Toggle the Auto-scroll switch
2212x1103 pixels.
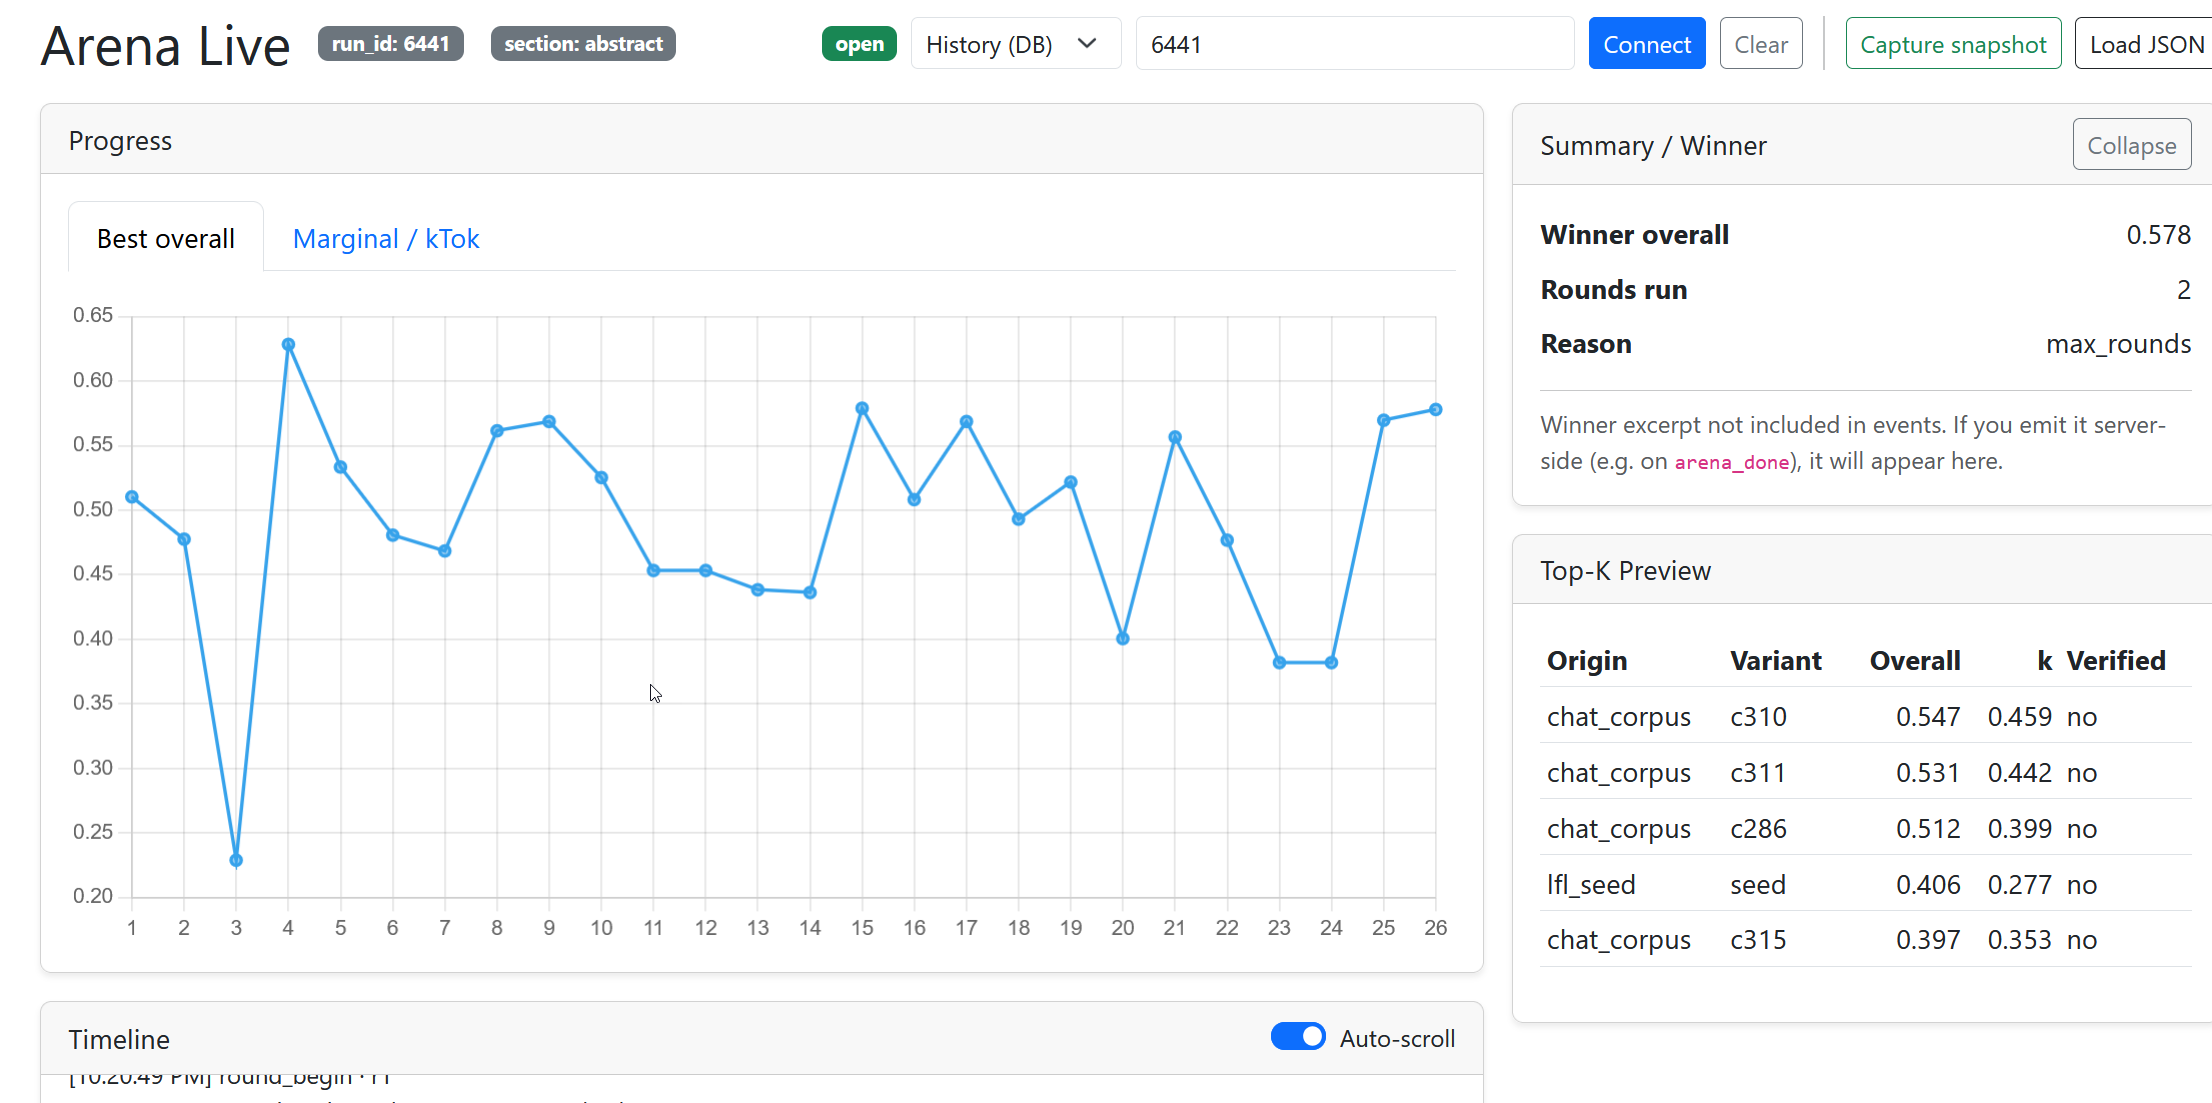pos(1298,1037)
